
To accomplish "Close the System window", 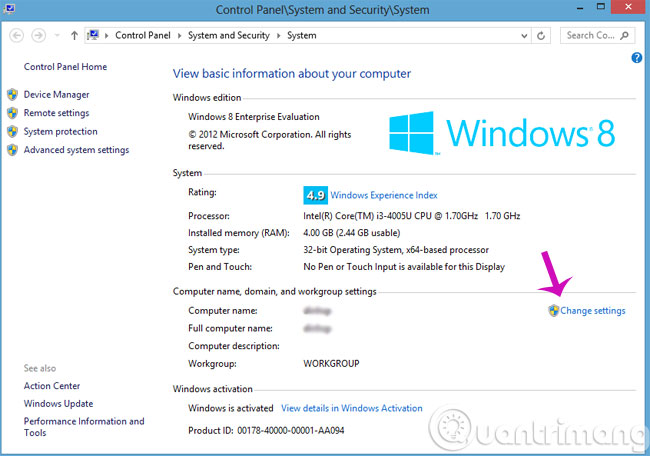I will pyautogui.click(x=628, y=7).
